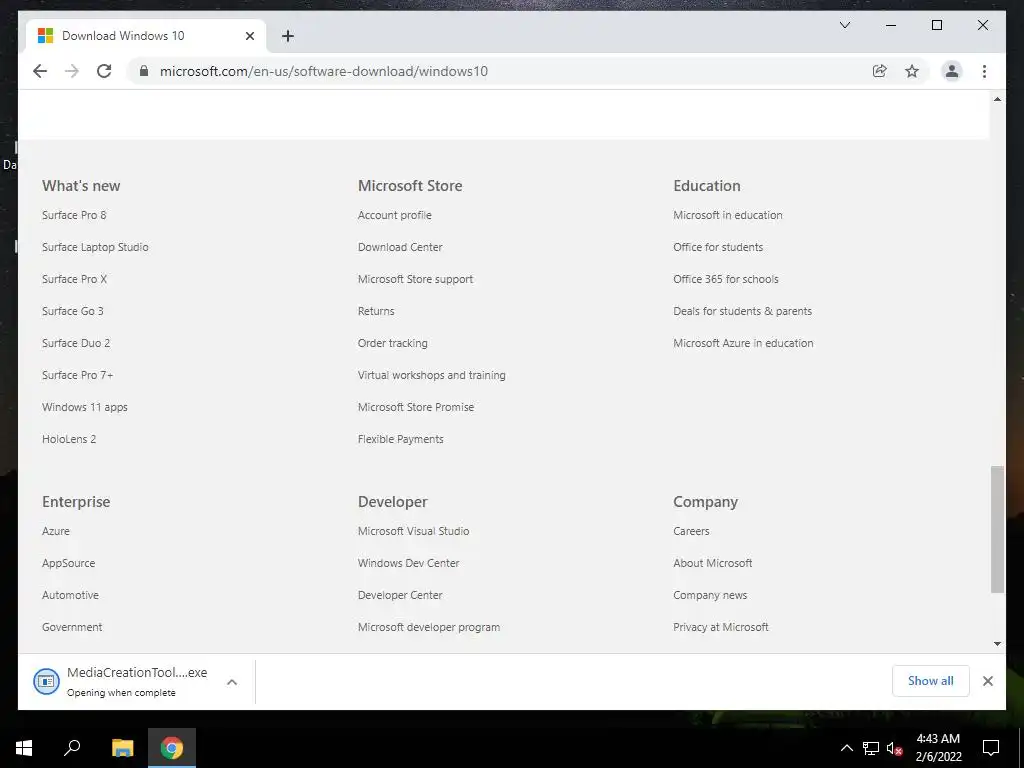Open the clock showing 4:43 AM
The height and width of the screenshot is (768, 1024).
(938, 748)
